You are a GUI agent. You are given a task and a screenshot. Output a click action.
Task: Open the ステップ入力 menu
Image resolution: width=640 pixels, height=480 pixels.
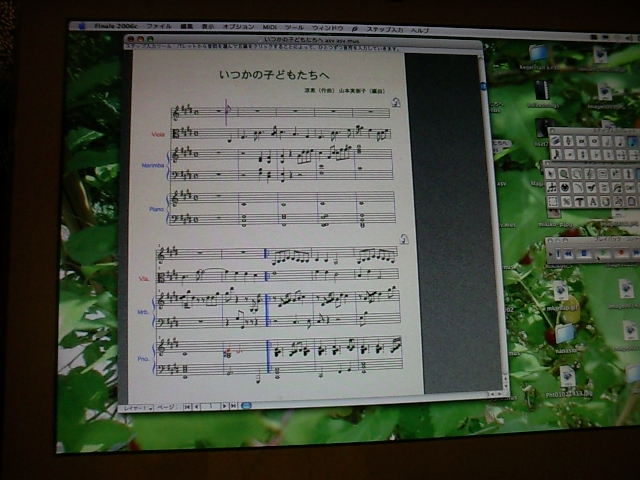pyautogui.click(x=384, y=29)
